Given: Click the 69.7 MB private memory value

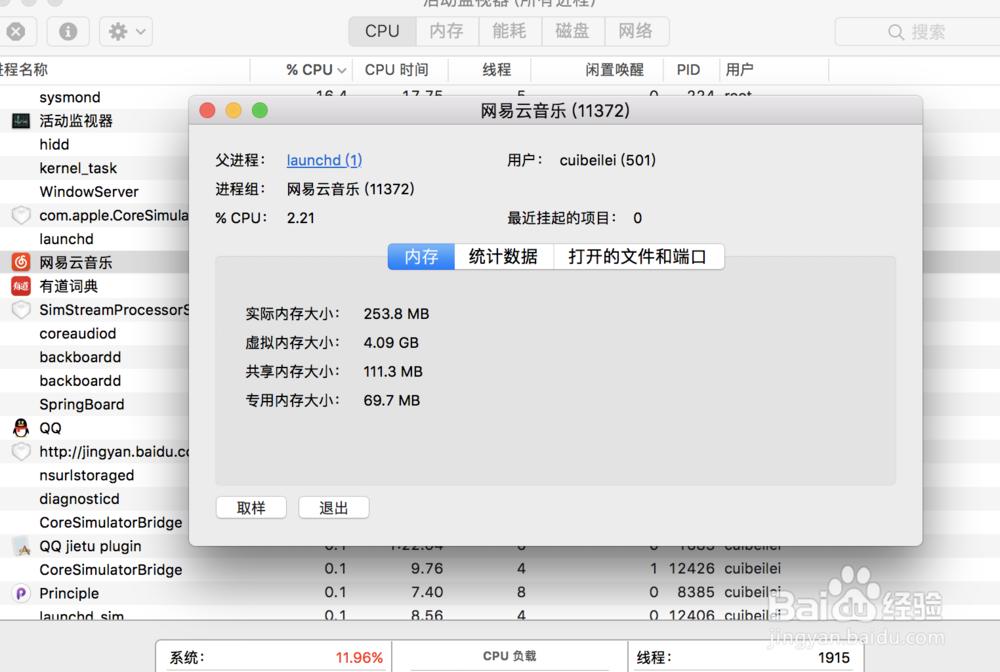Looking at the screenshot, I should 392,400.
